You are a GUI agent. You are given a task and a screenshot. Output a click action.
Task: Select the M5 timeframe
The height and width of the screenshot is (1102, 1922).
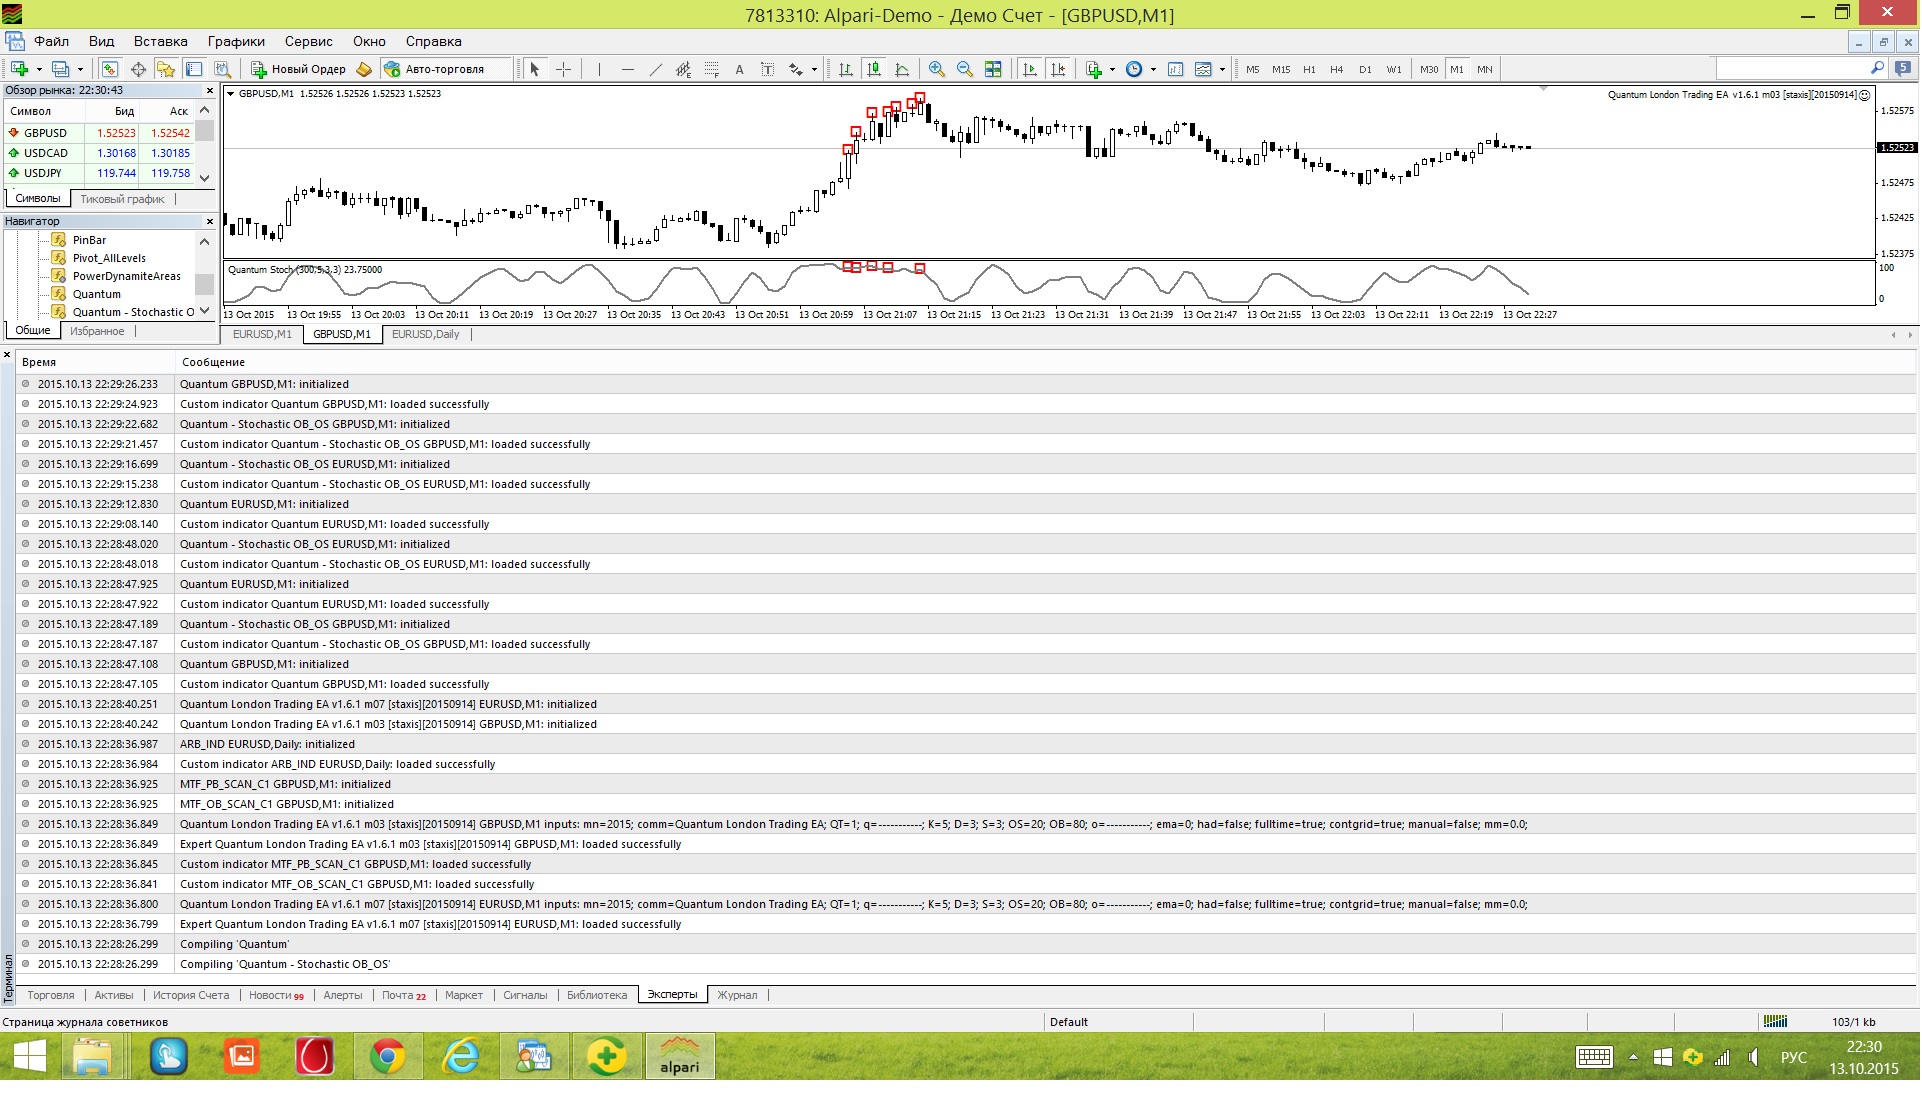tap(1253, 69)
